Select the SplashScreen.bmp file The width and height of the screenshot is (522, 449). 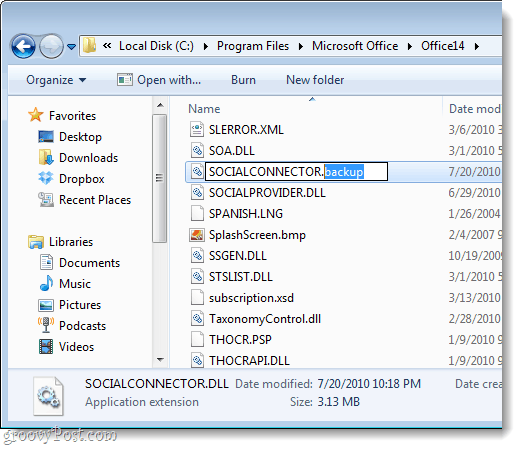pyautogui.click(x=257, y=235)
